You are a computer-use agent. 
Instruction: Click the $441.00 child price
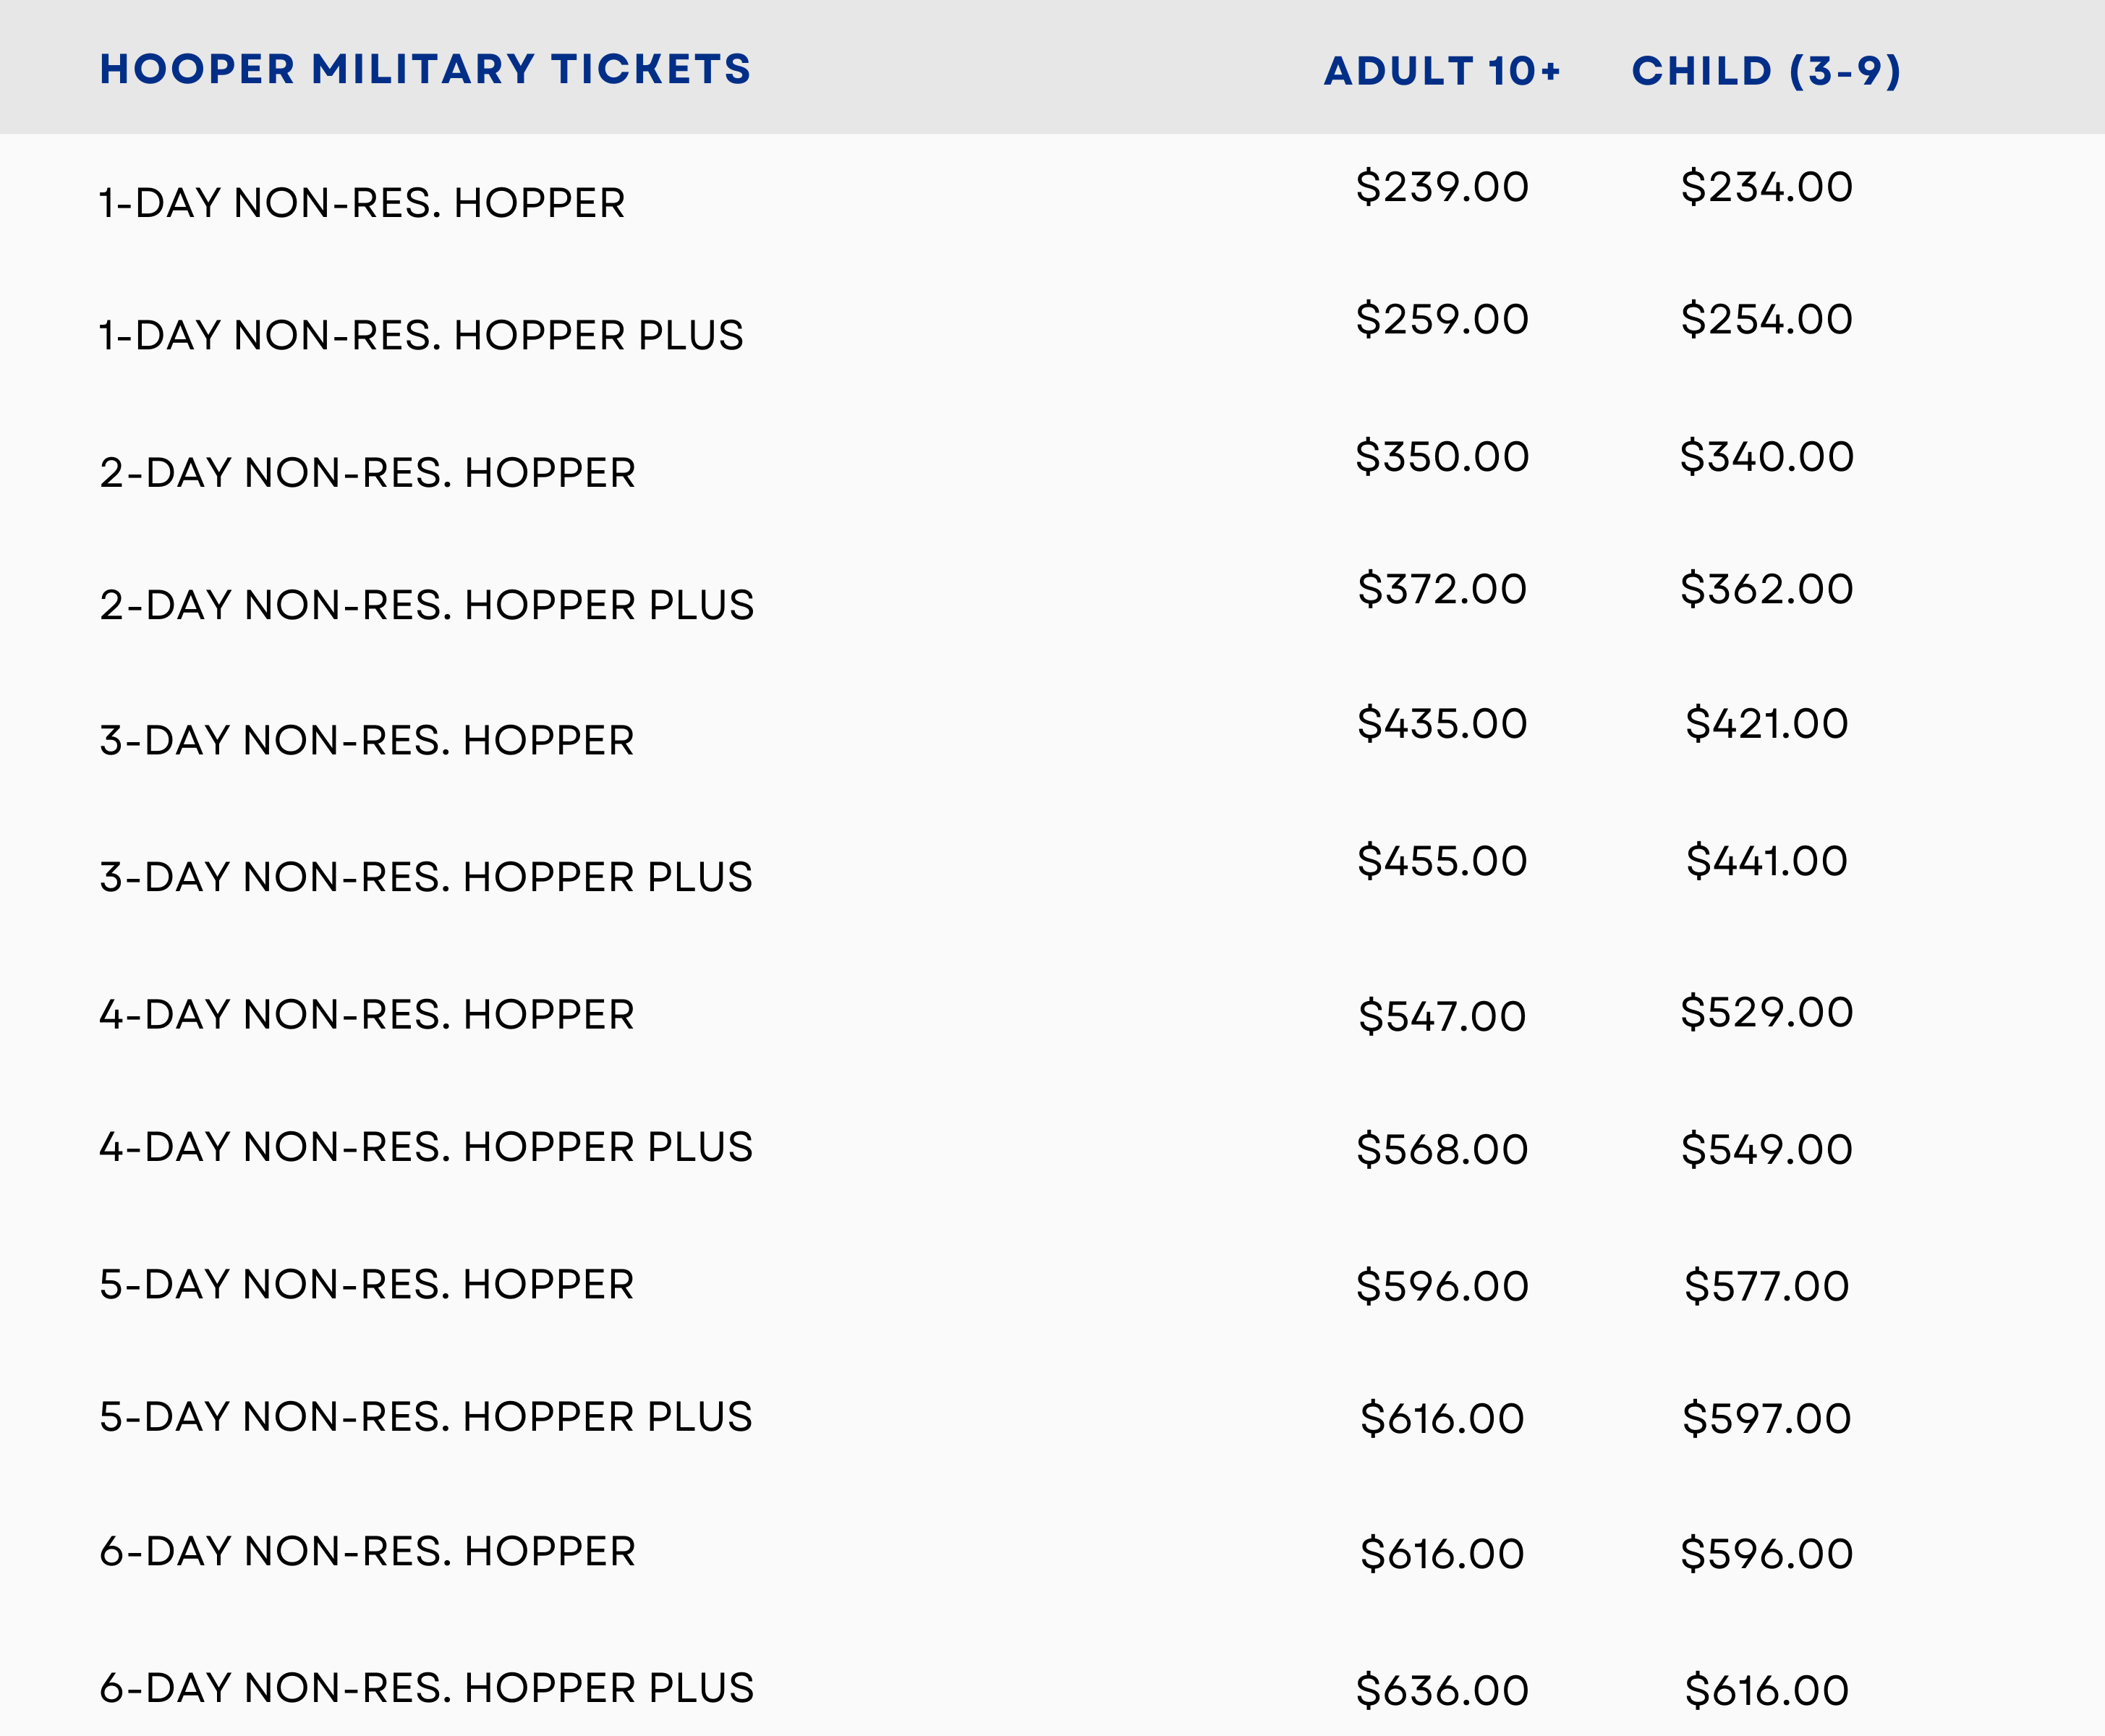[x=1766, y=860]
